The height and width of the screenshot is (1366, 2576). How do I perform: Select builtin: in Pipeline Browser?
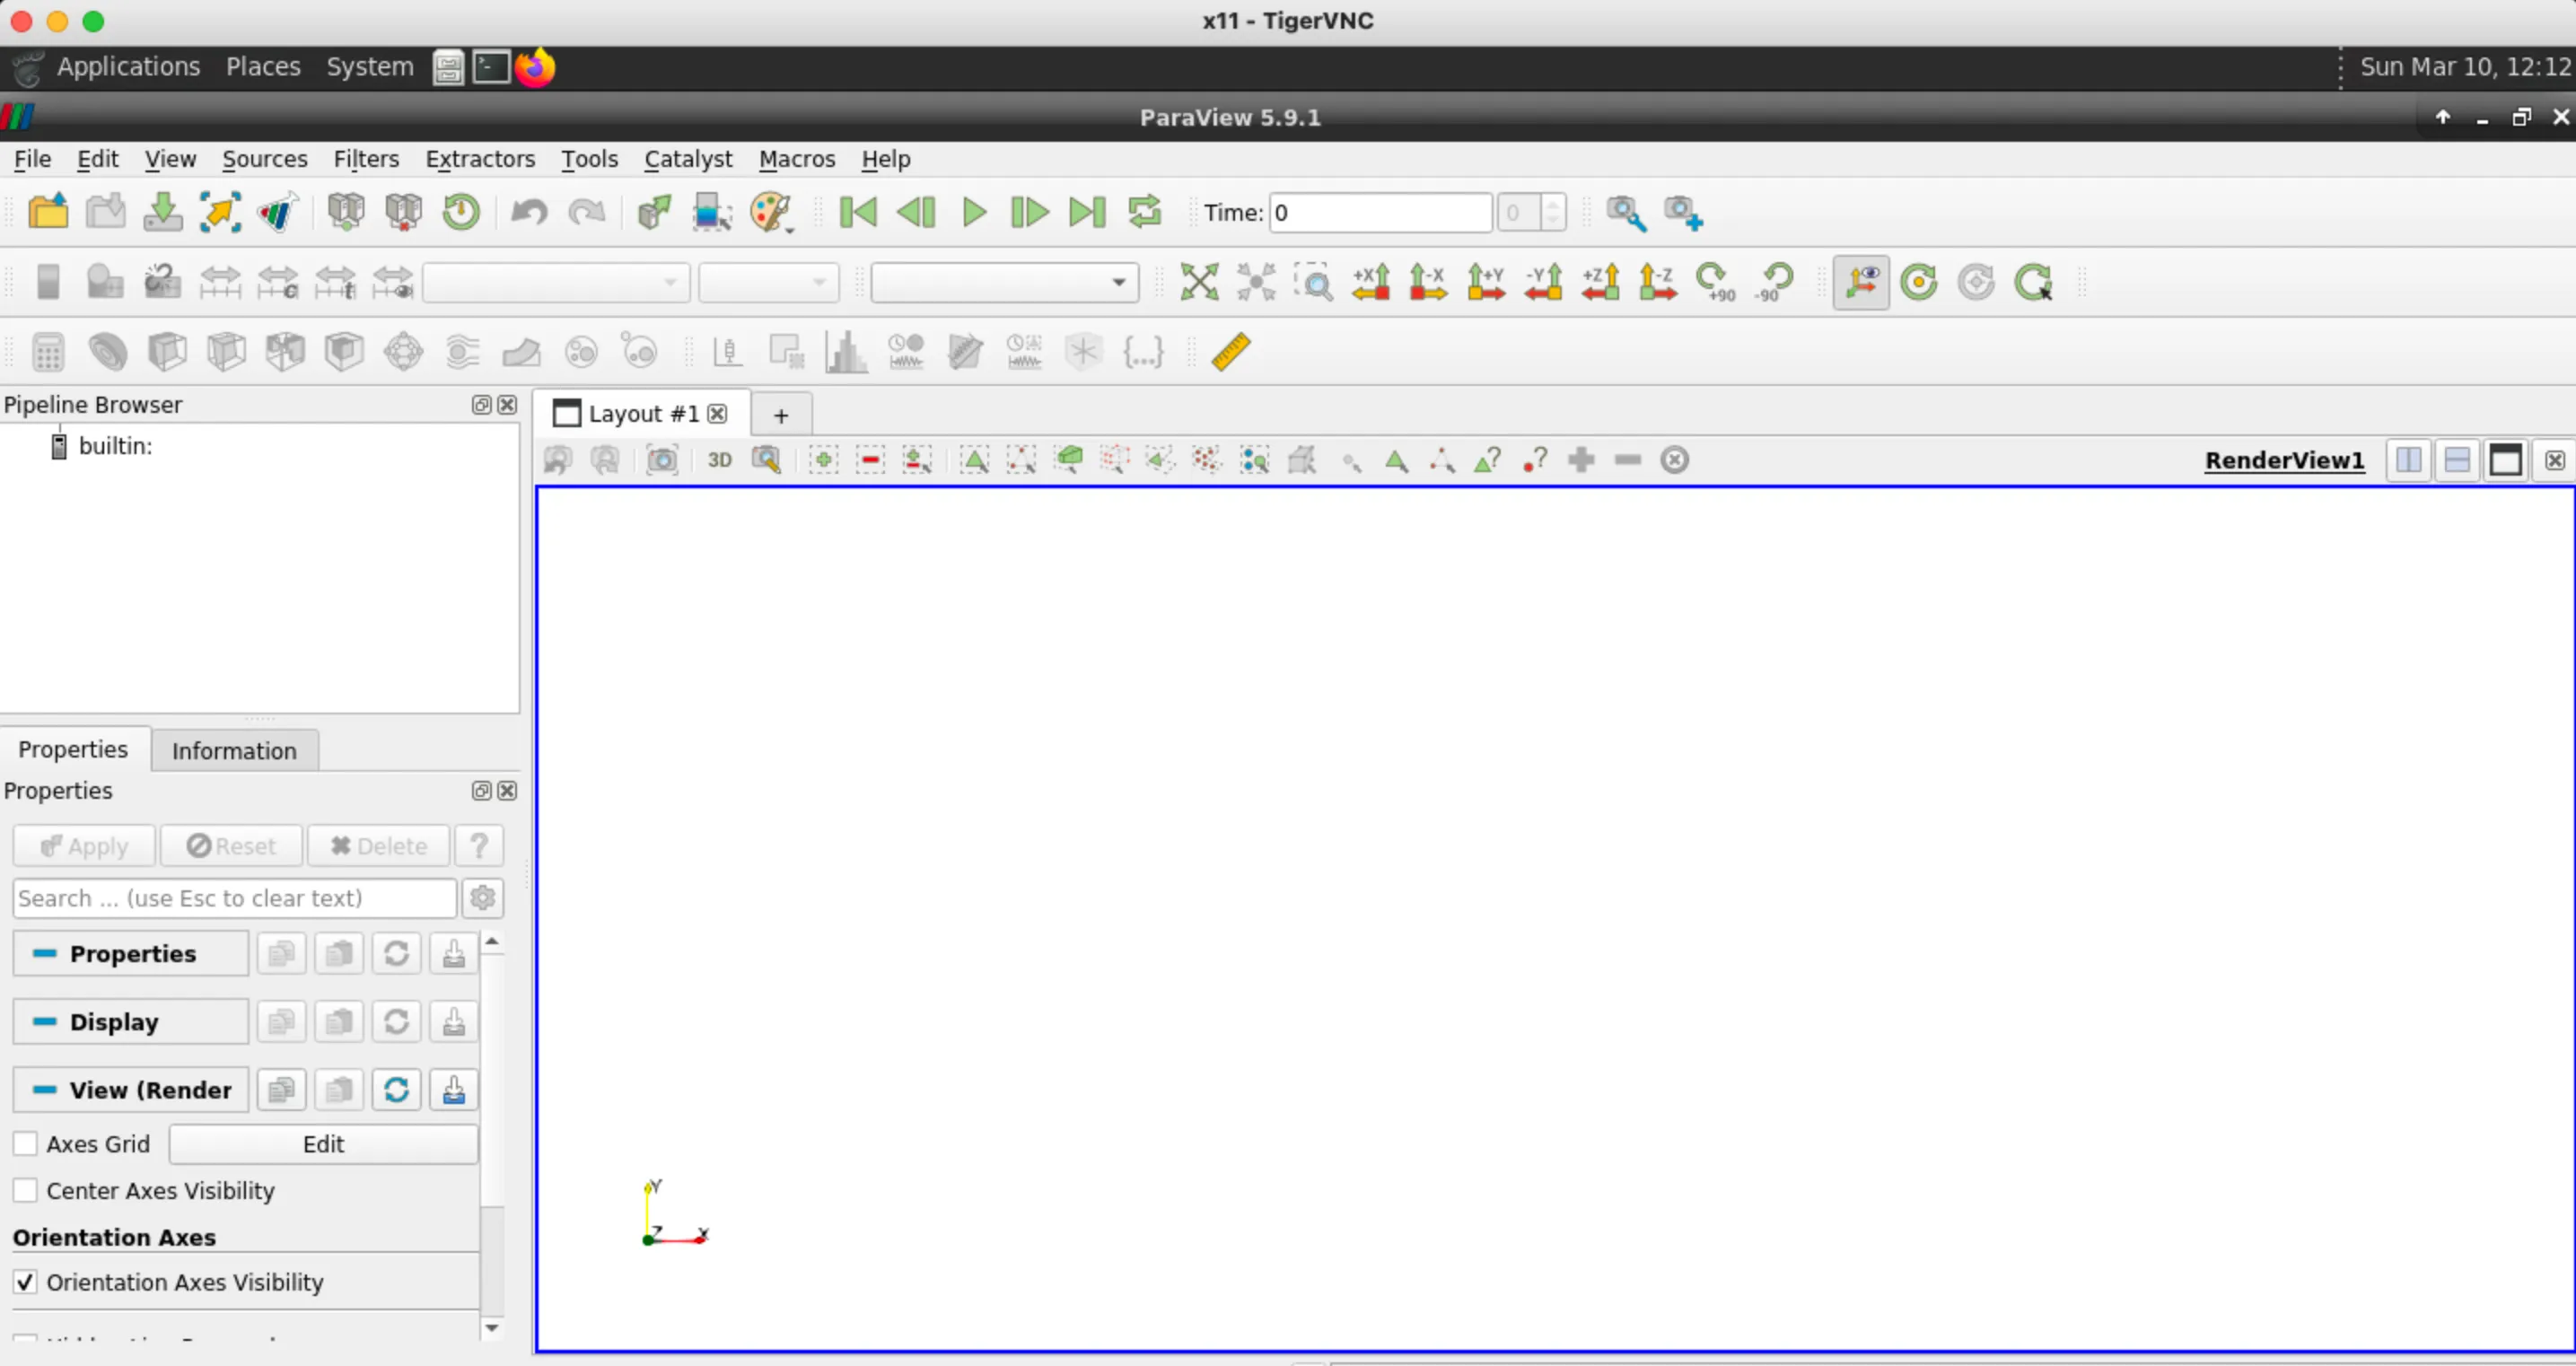pos(115,446)
